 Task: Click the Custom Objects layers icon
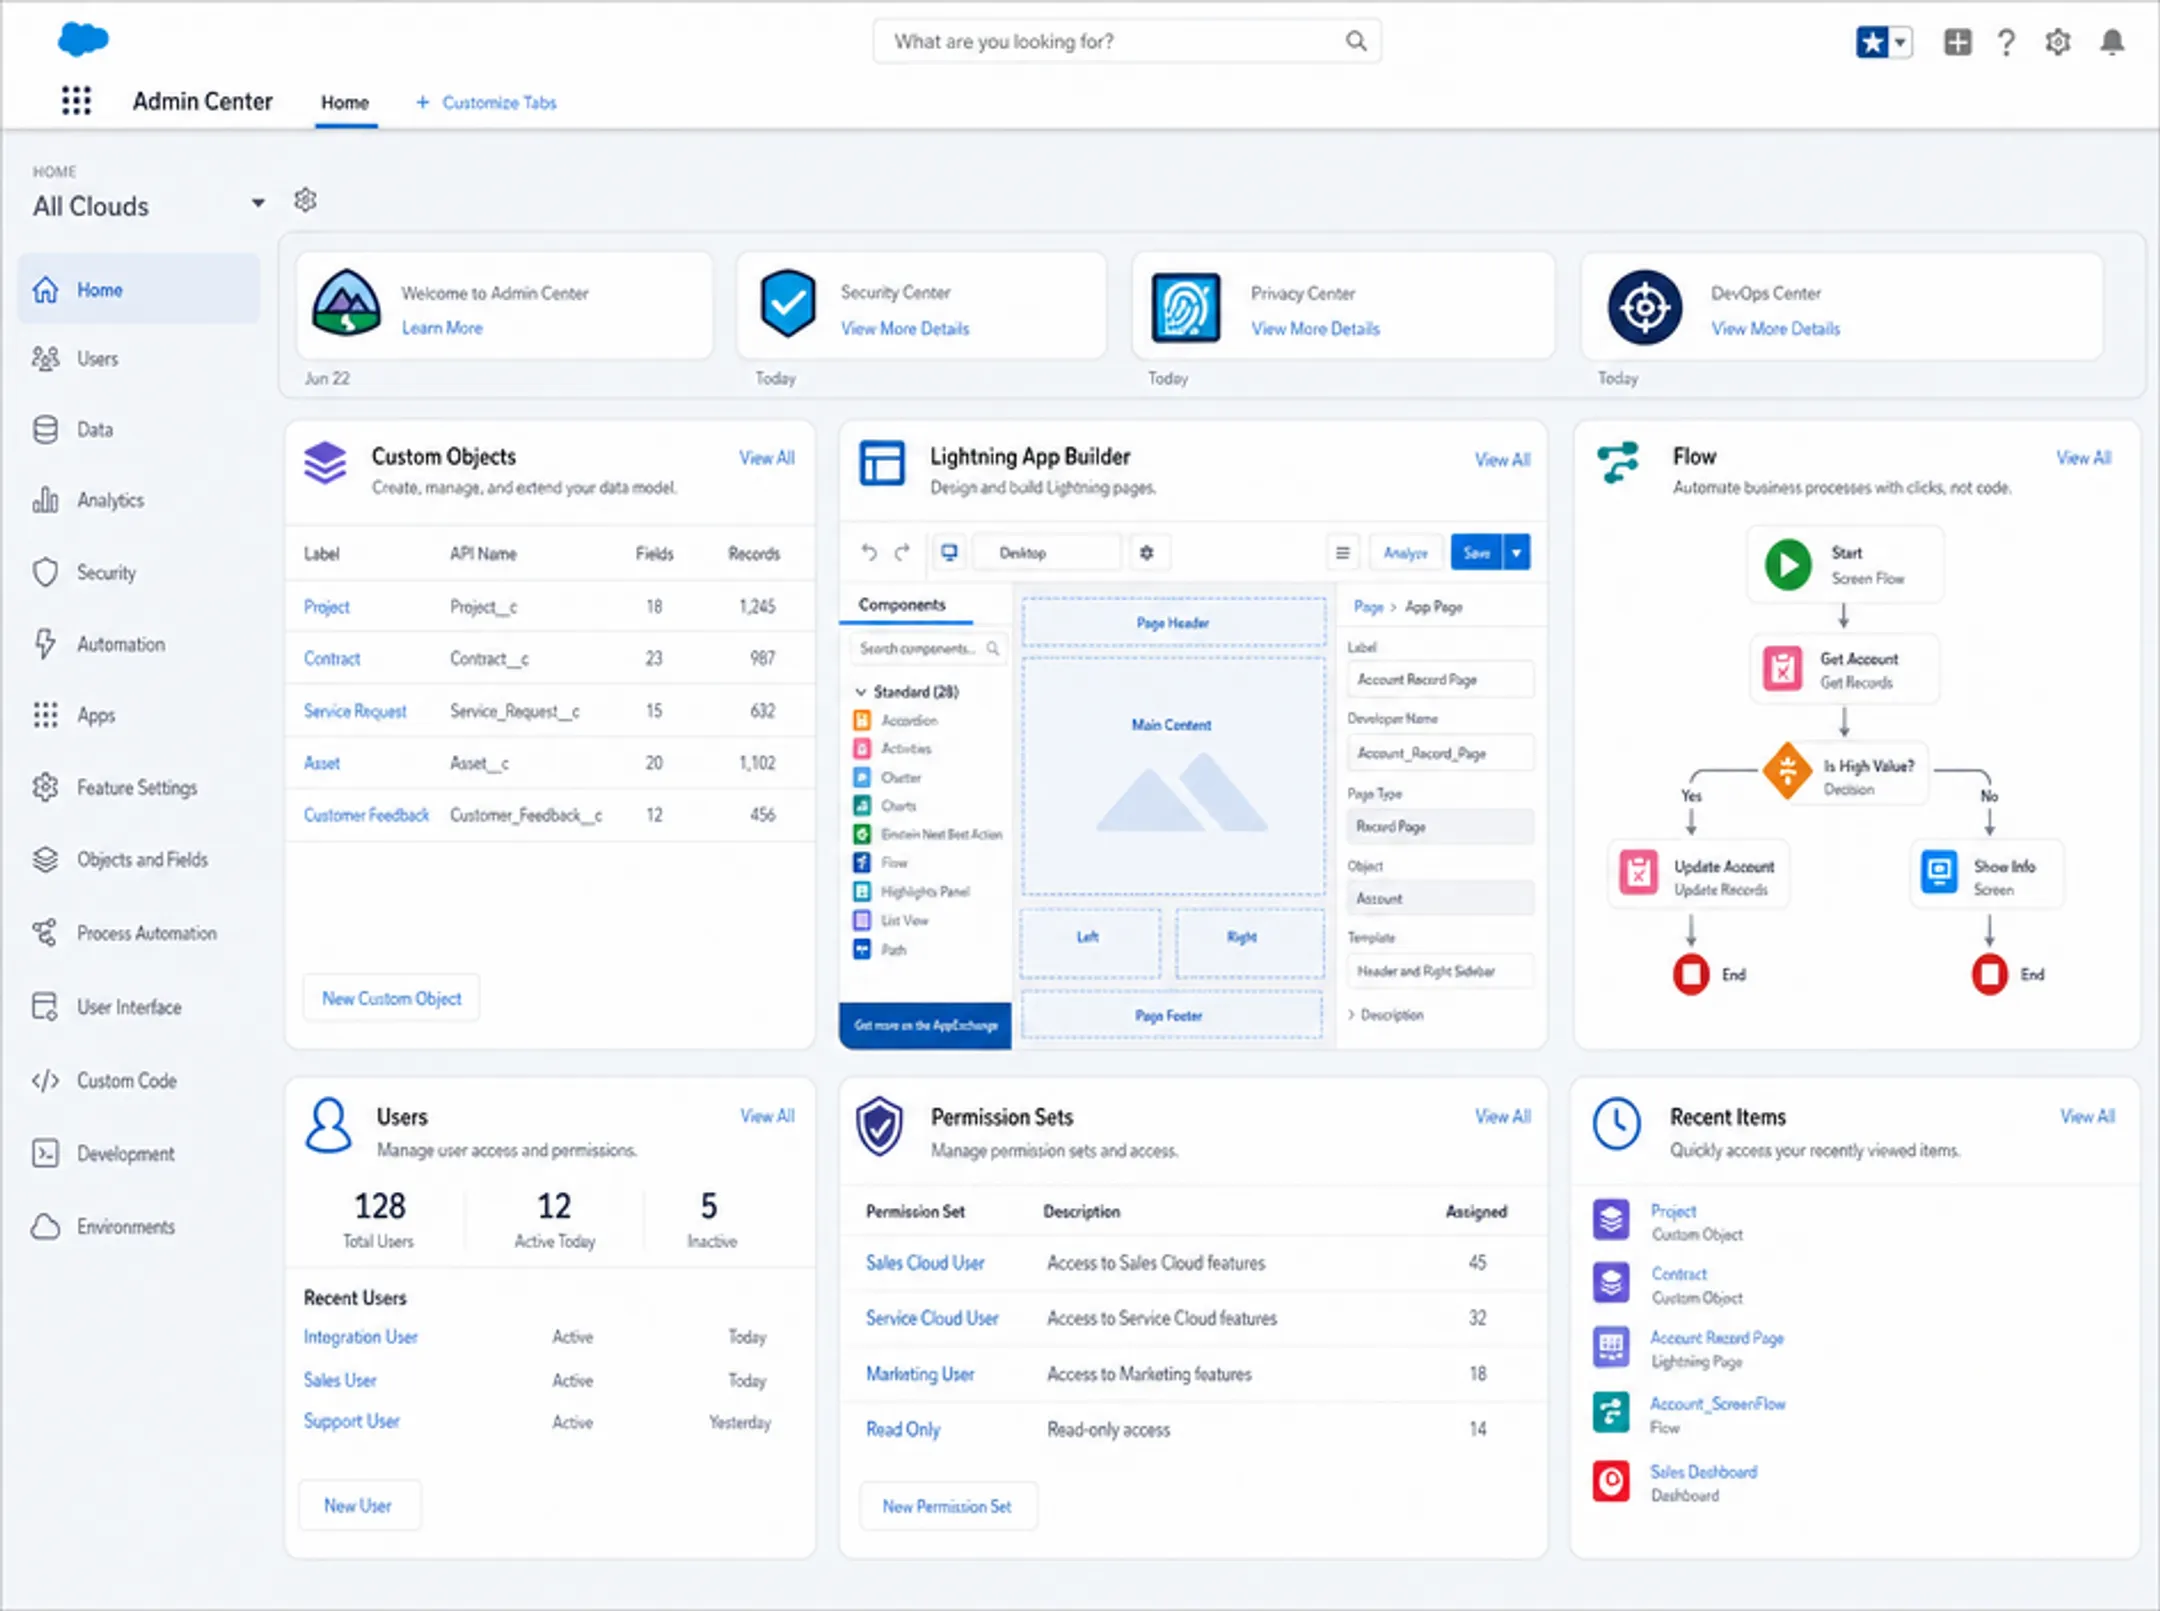[x=325, y=463]
